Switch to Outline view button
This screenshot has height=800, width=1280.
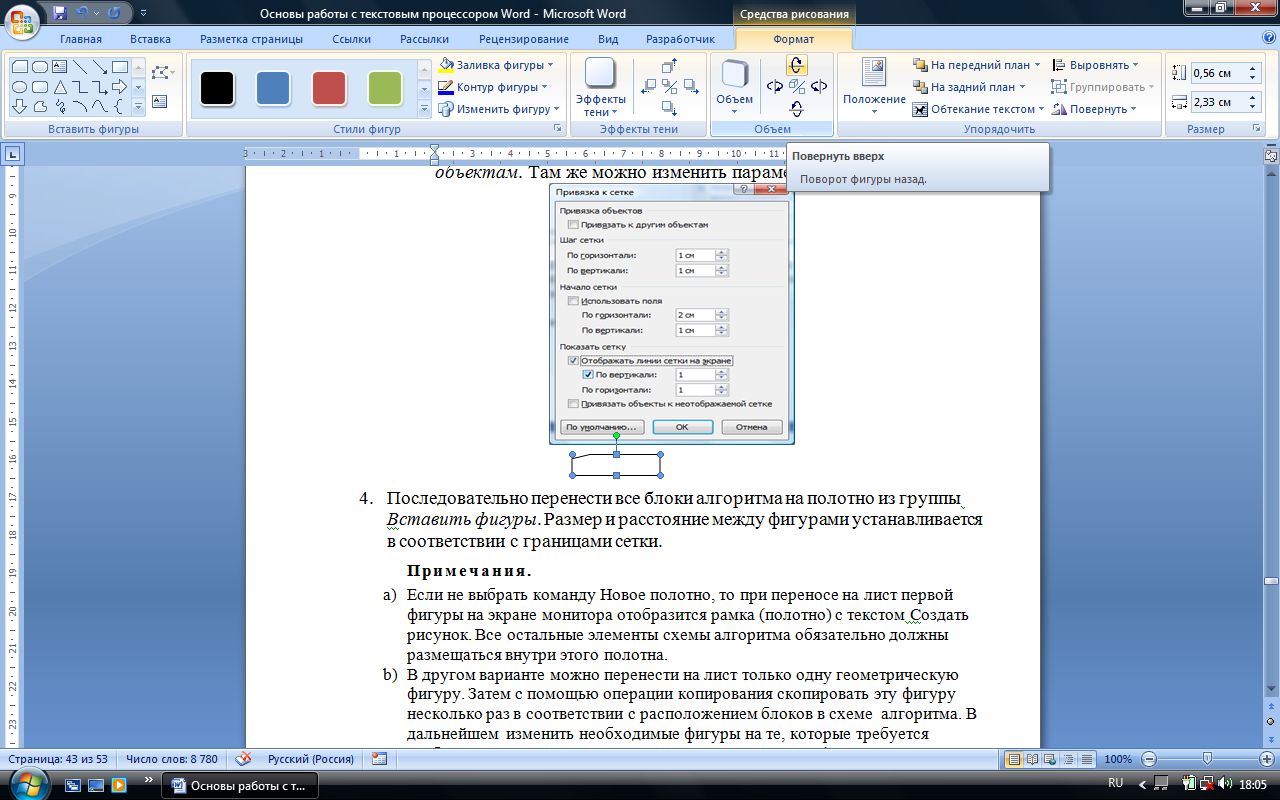coord(1066,759)
